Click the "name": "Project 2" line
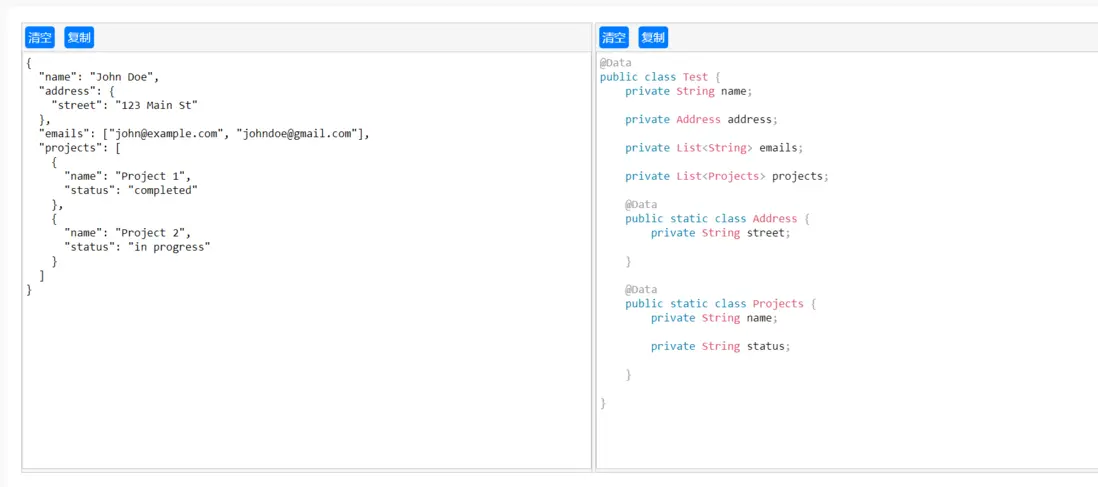 coord(127,233)
